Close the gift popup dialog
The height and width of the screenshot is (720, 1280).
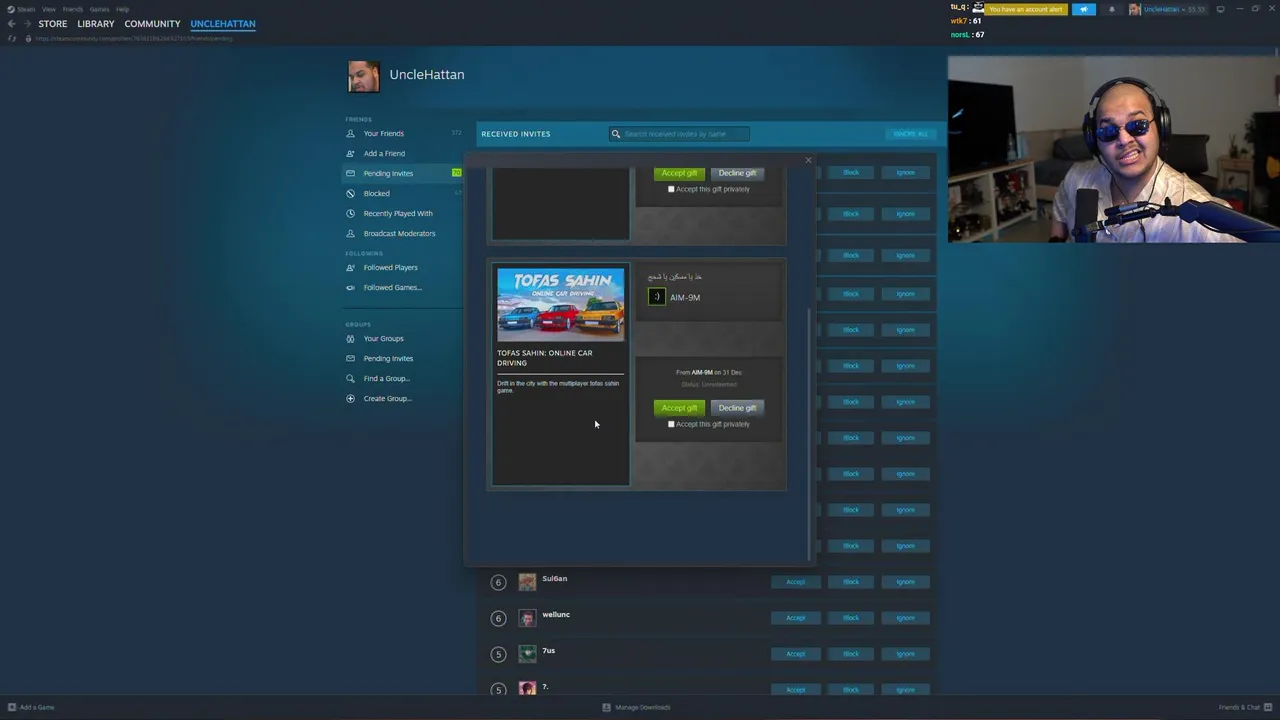(x=808, y=160)
